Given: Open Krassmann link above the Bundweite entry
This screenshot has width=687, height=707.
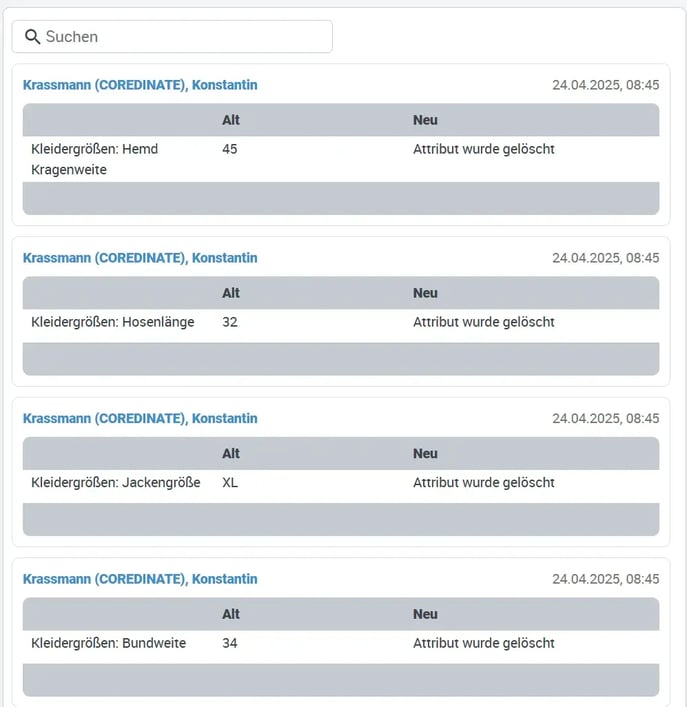Looking at the screenshot, I should pos(140,579).
